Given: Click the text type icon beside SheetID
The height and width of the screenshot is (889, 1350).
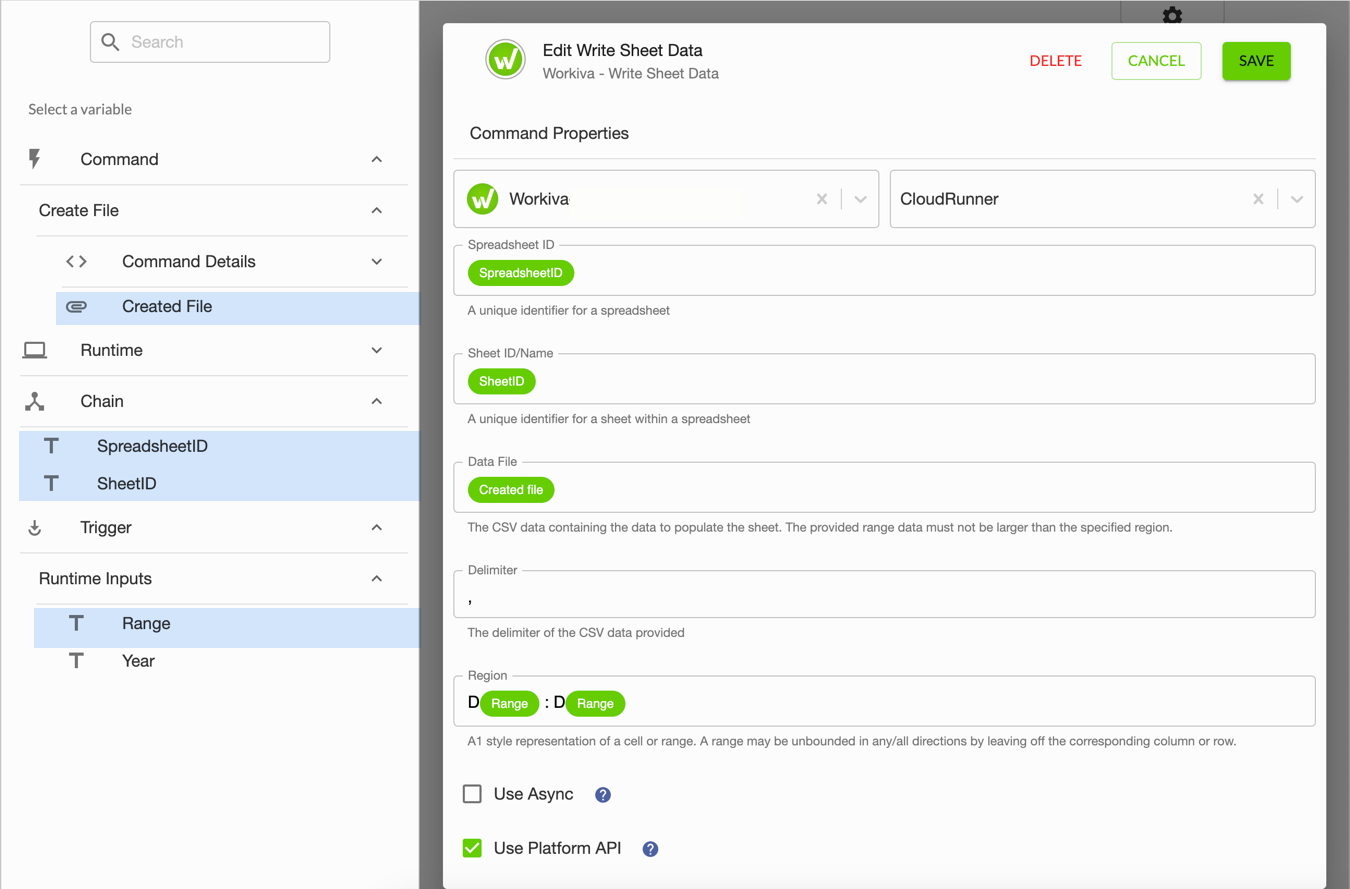Looking at the screenshot, I should [x=51, y=483].
